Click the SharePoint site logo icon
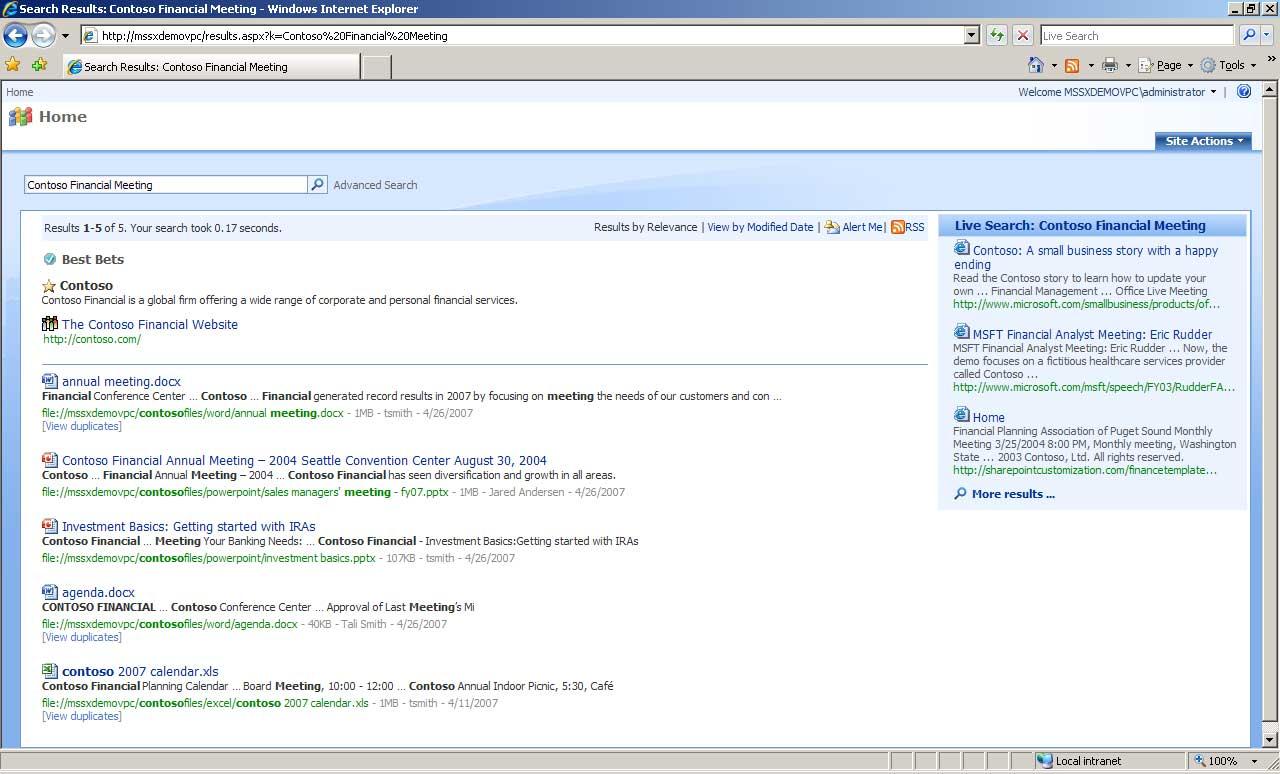The width and height of the screenshot is (1280, 774). point(20,117)
